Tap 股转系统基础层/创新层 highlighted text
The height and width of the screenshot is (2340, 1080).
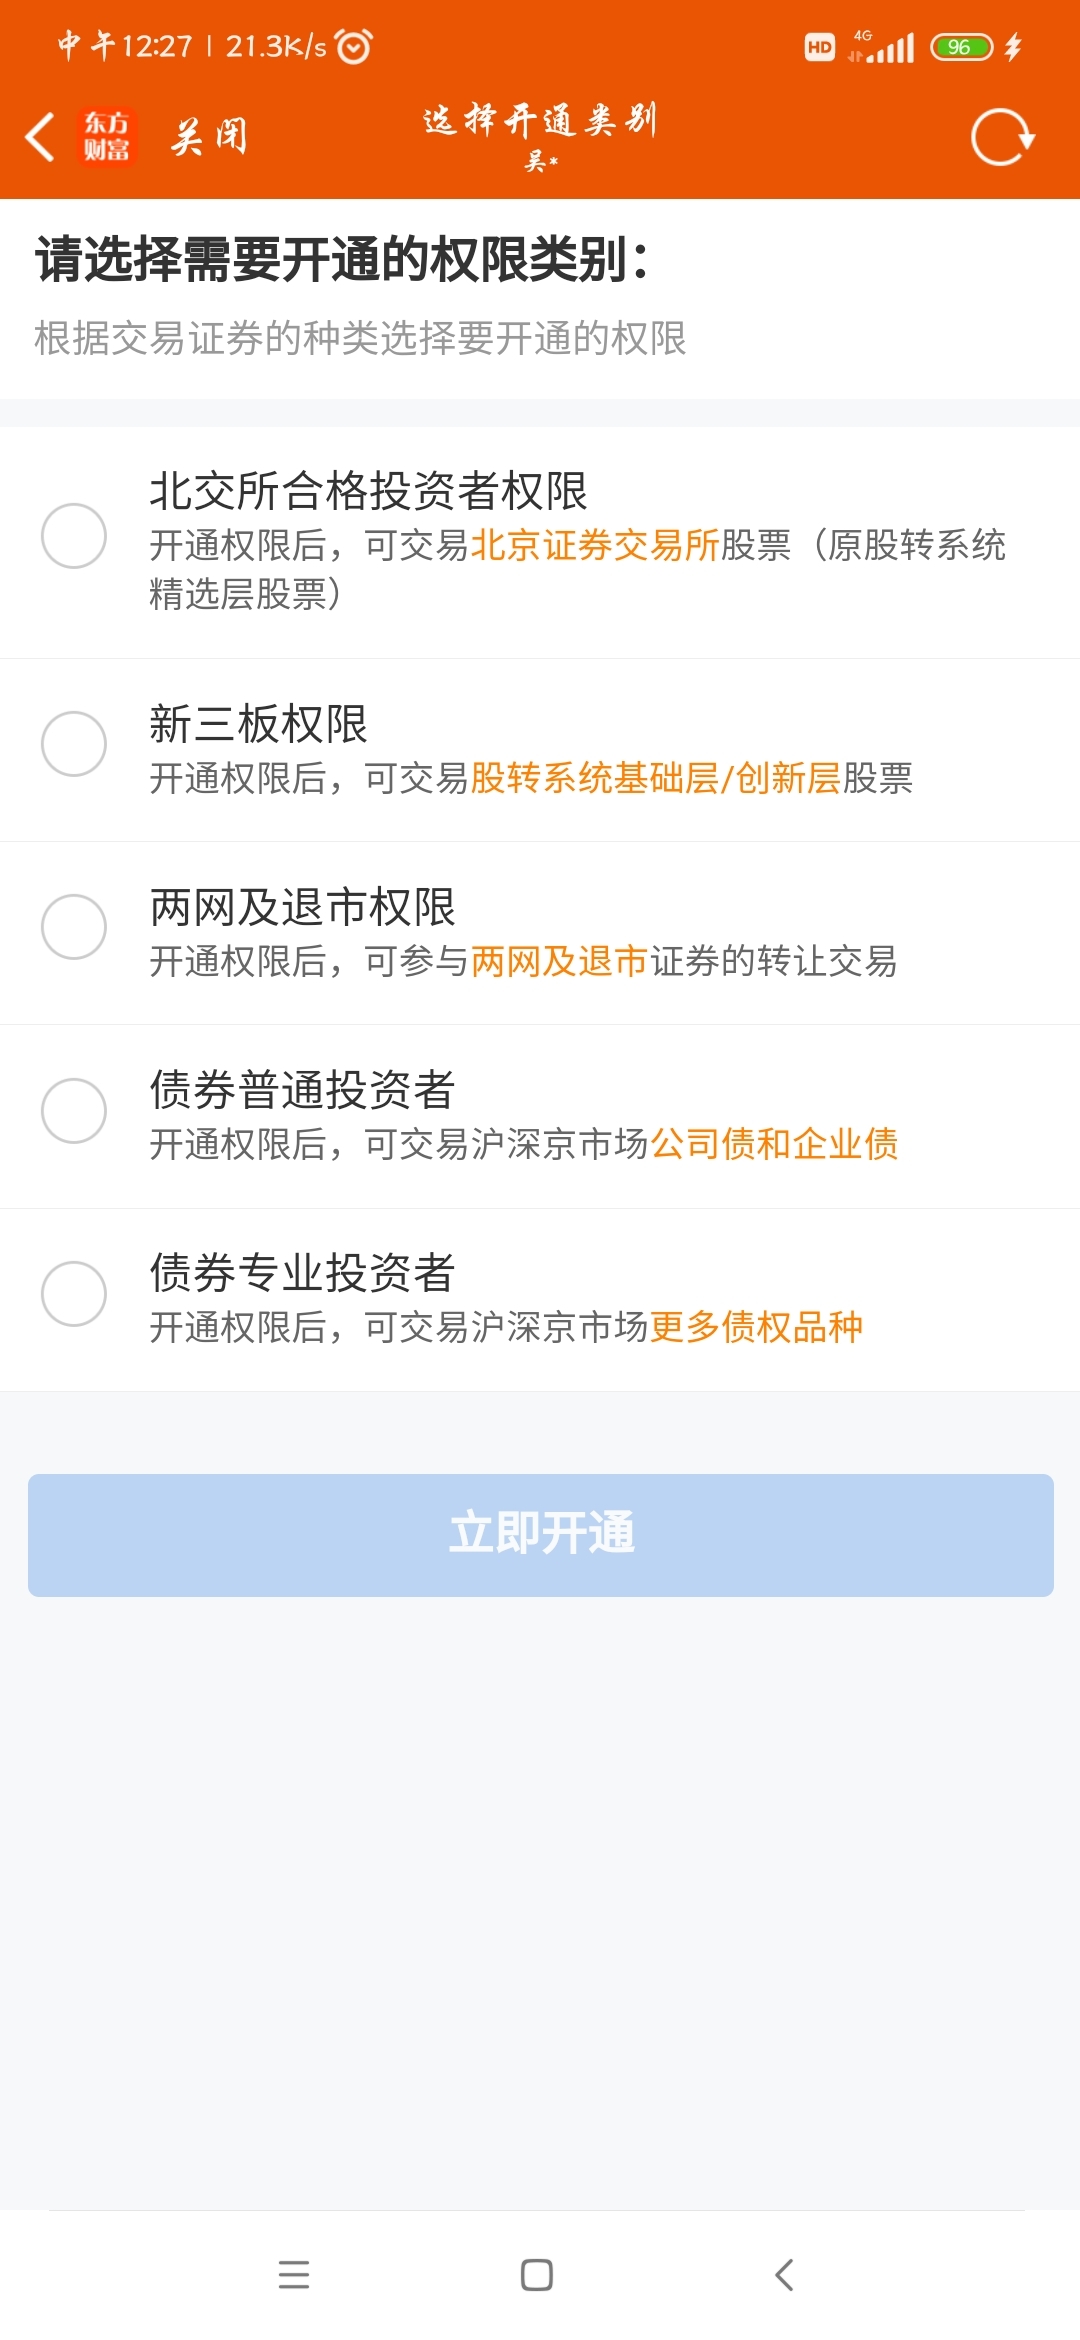(x=655, y=778)
